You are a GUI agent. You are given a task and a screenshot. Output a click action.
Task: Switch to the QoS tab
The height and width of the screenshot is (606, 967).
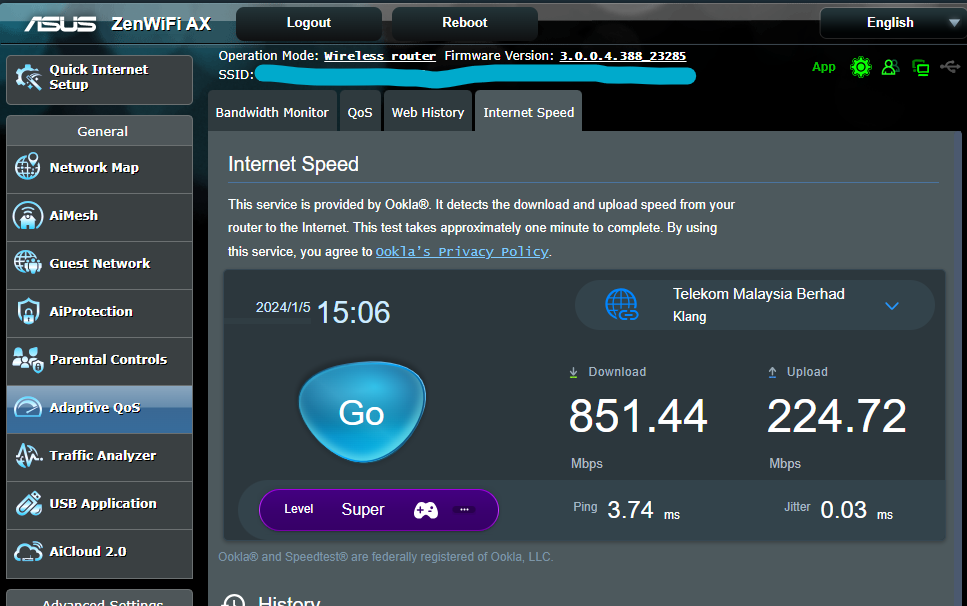(x=360, y=112)
